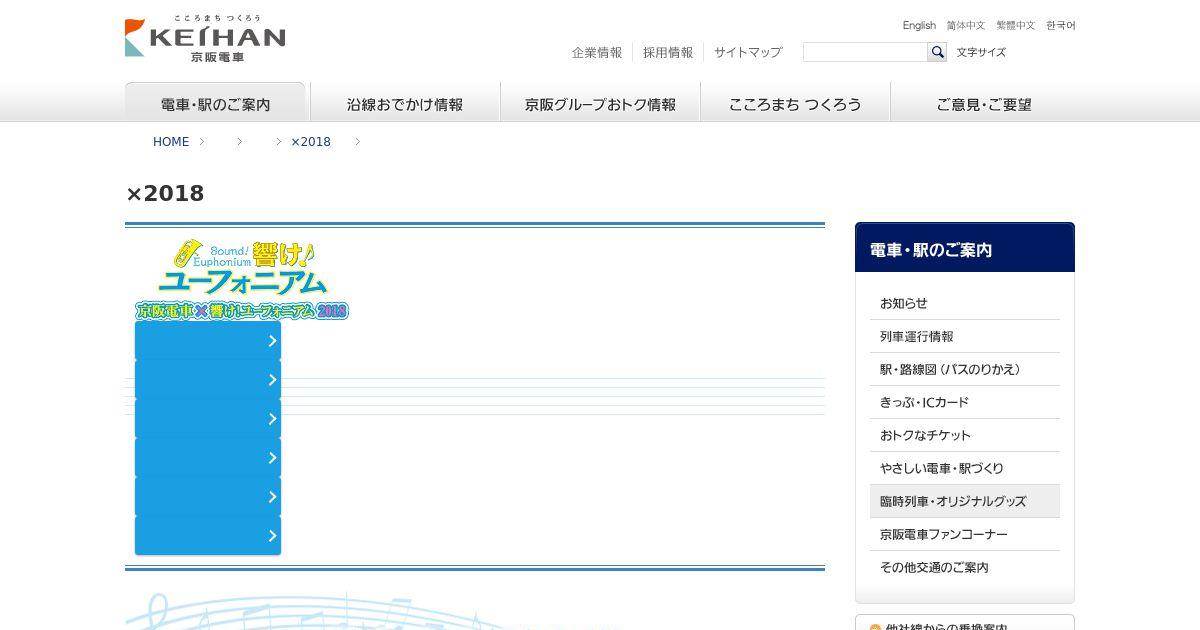Image resolution: width=1200 pixels, height=630 pixels.
Task: Go to HOME in the breadcrumb
Action: [x=171, y=142]
